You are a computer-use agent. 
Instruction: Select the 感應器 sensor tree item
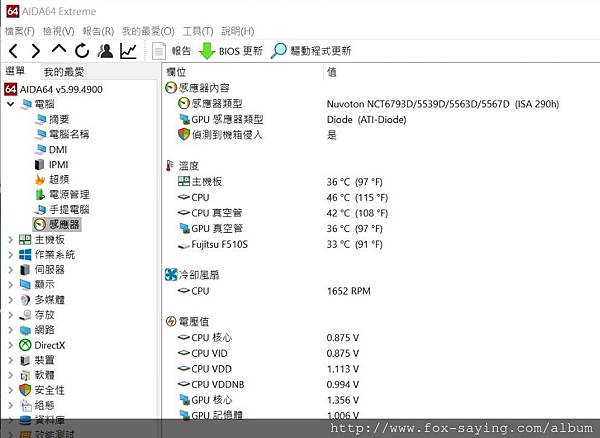click(57, 225)
